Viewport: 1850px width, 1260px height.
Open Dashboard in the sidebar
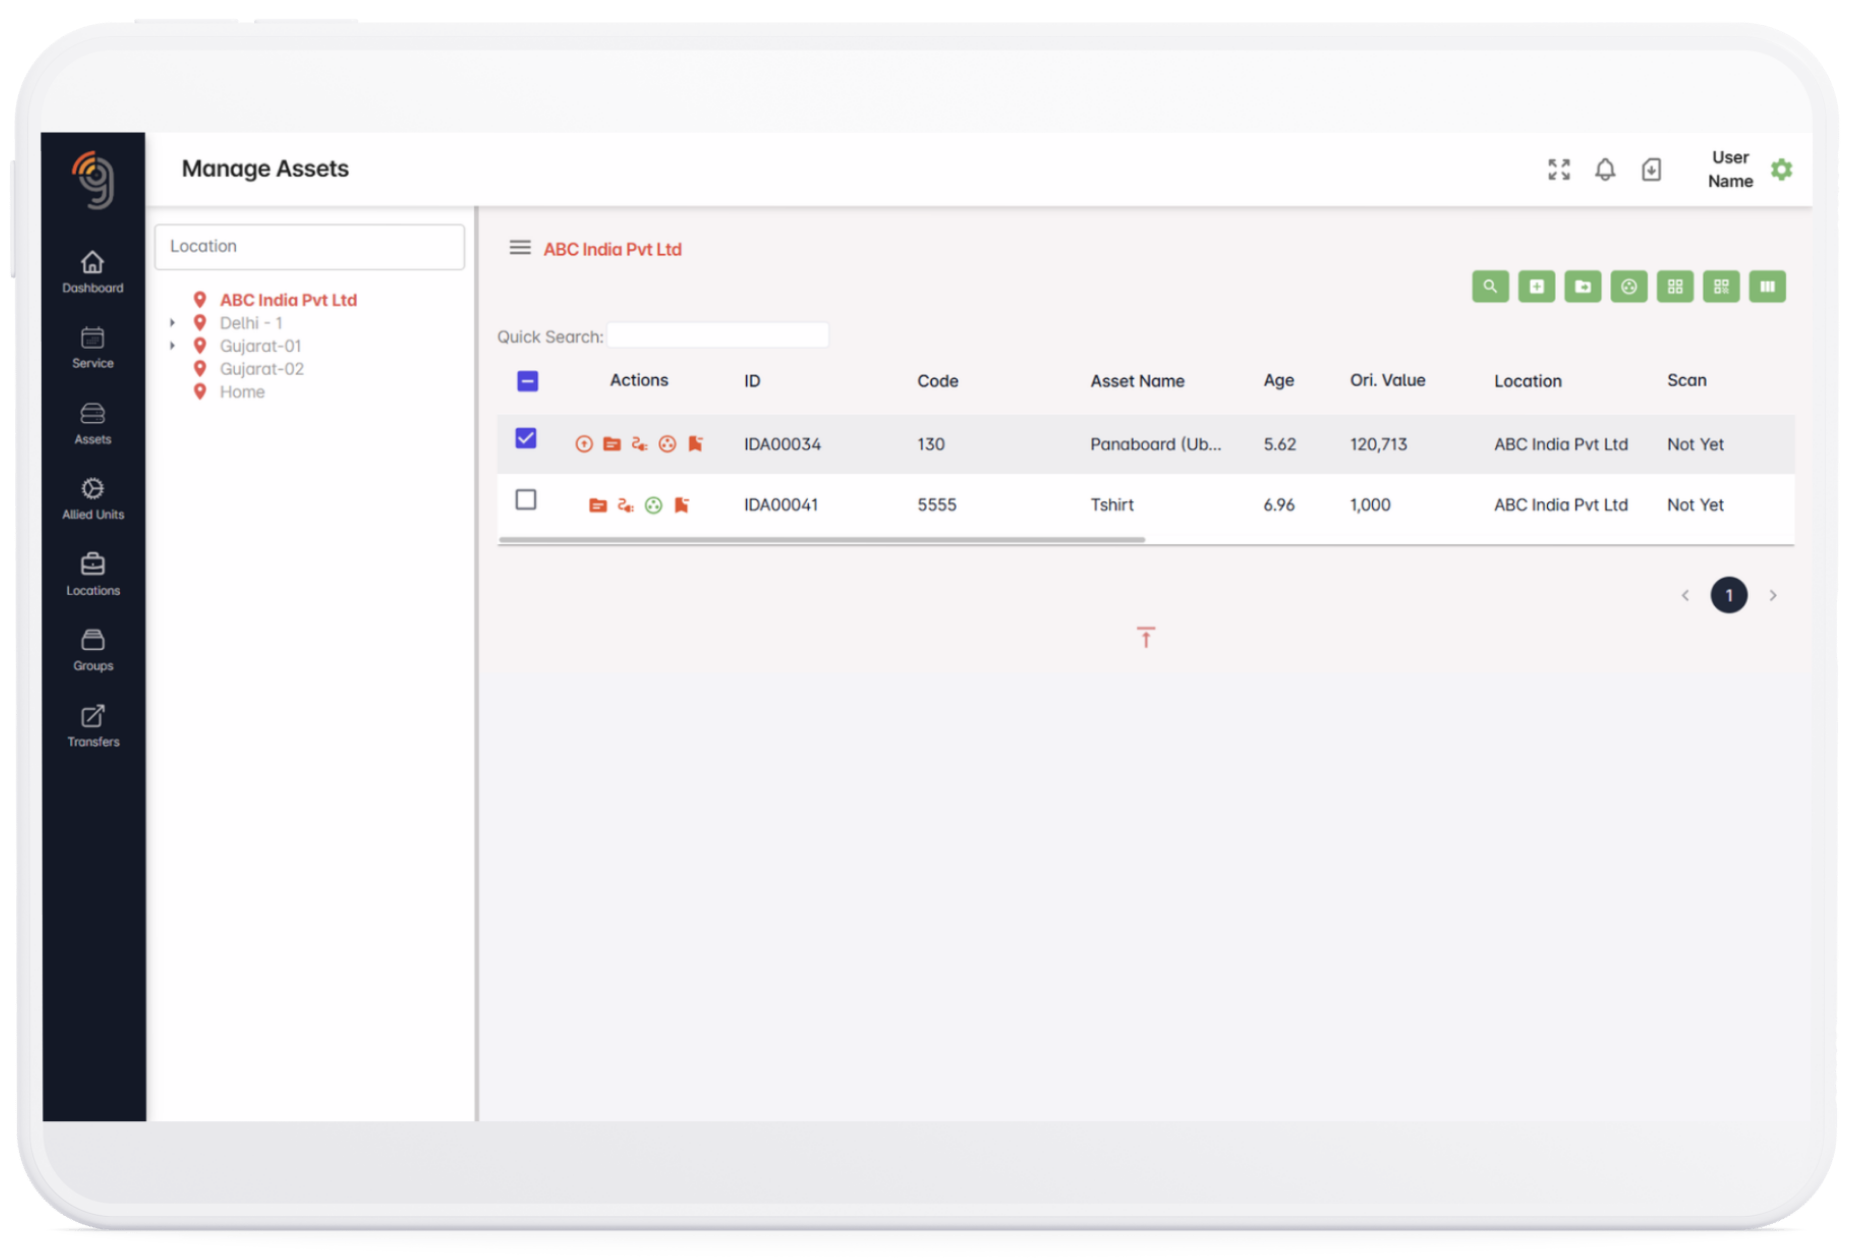point(93,272)
